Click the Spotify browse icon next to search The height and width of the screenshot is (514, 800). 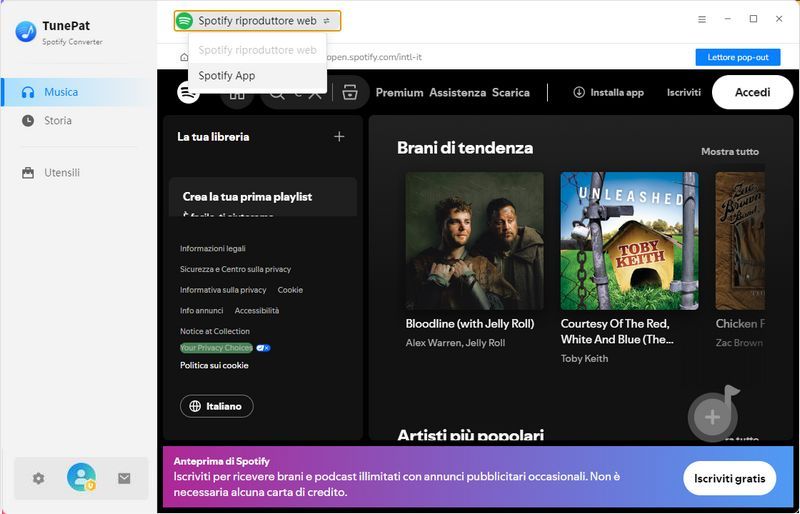[349, 92]
